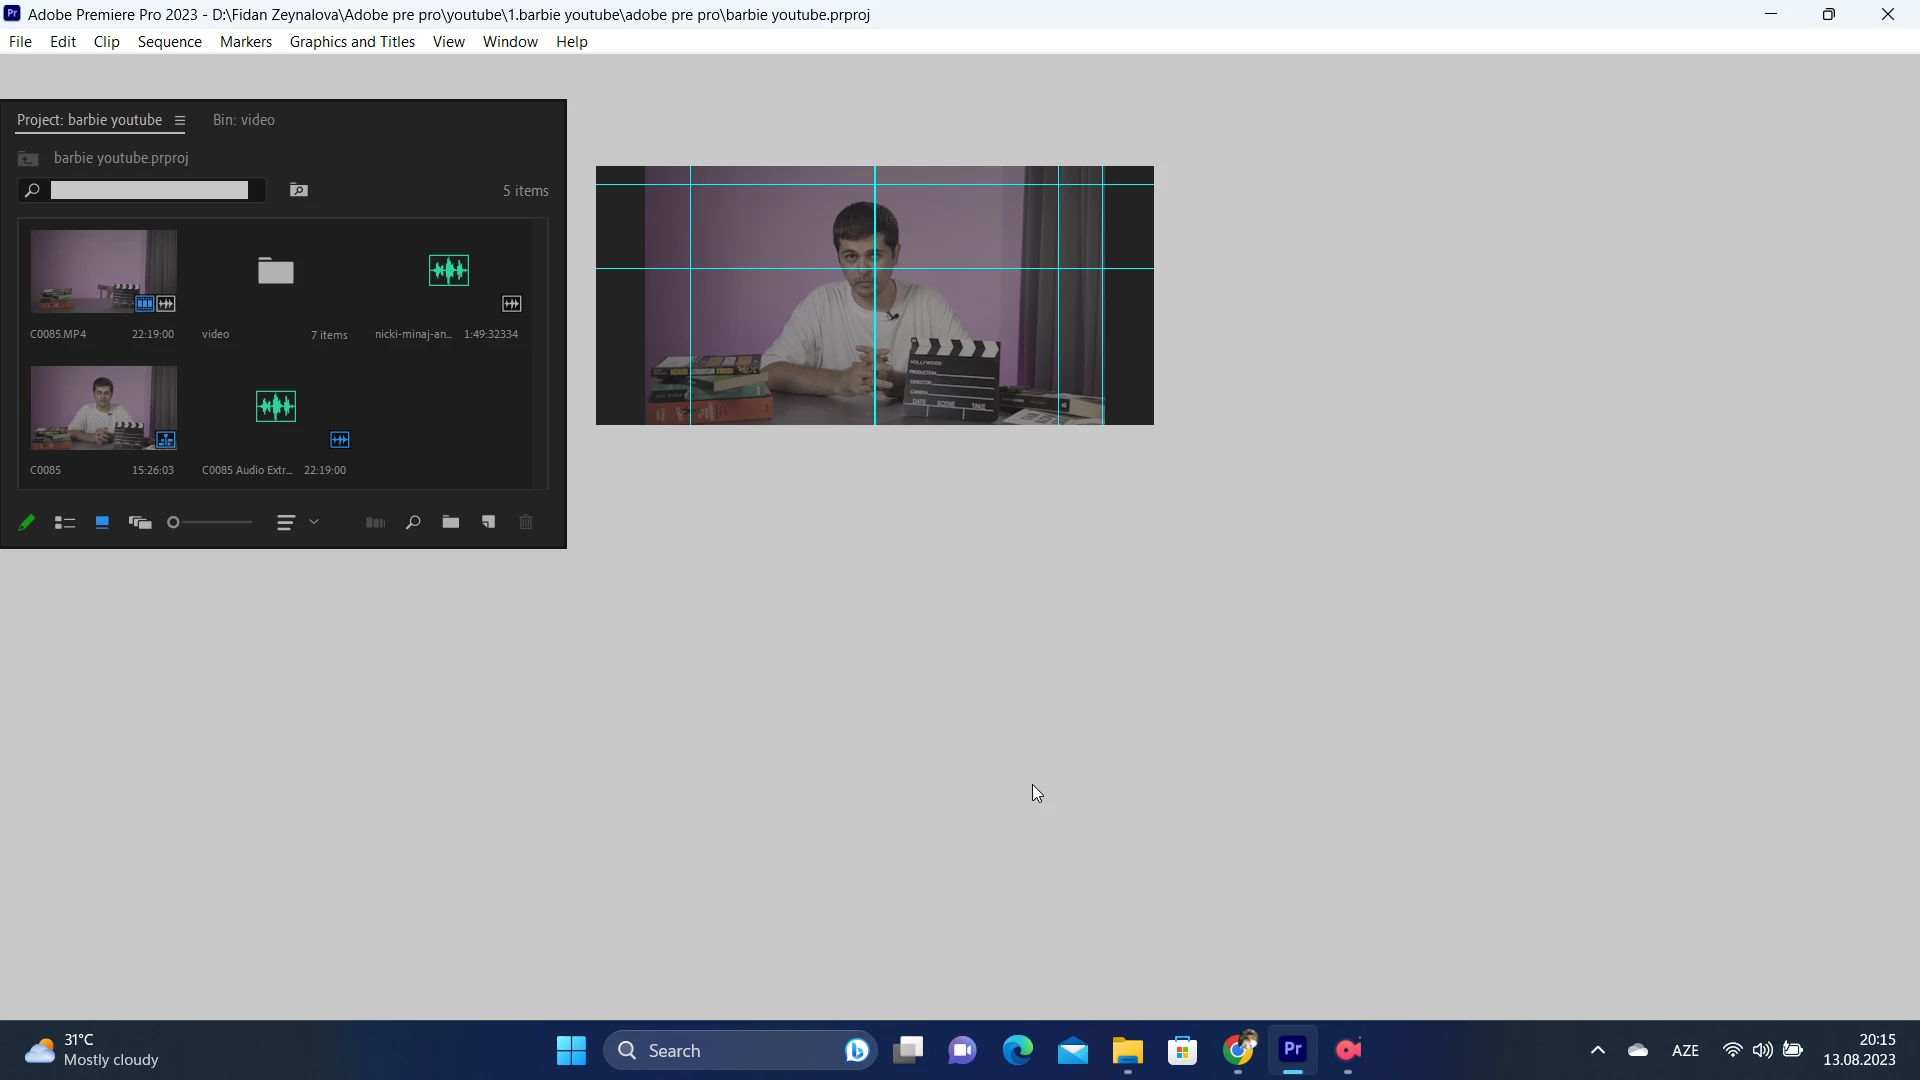Click the New Item icon
The width and height of the screenshot is (1920, 1080).
point(489,522)
